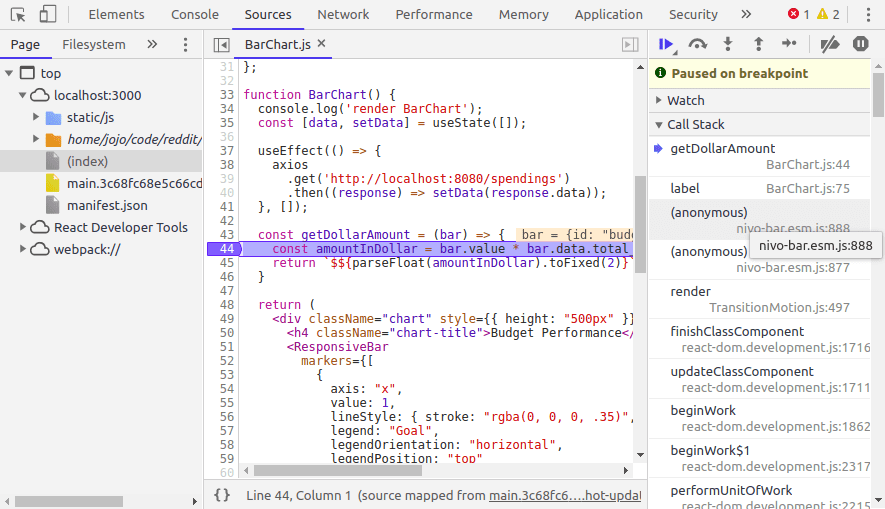Open the Application tab

point(608,15)
